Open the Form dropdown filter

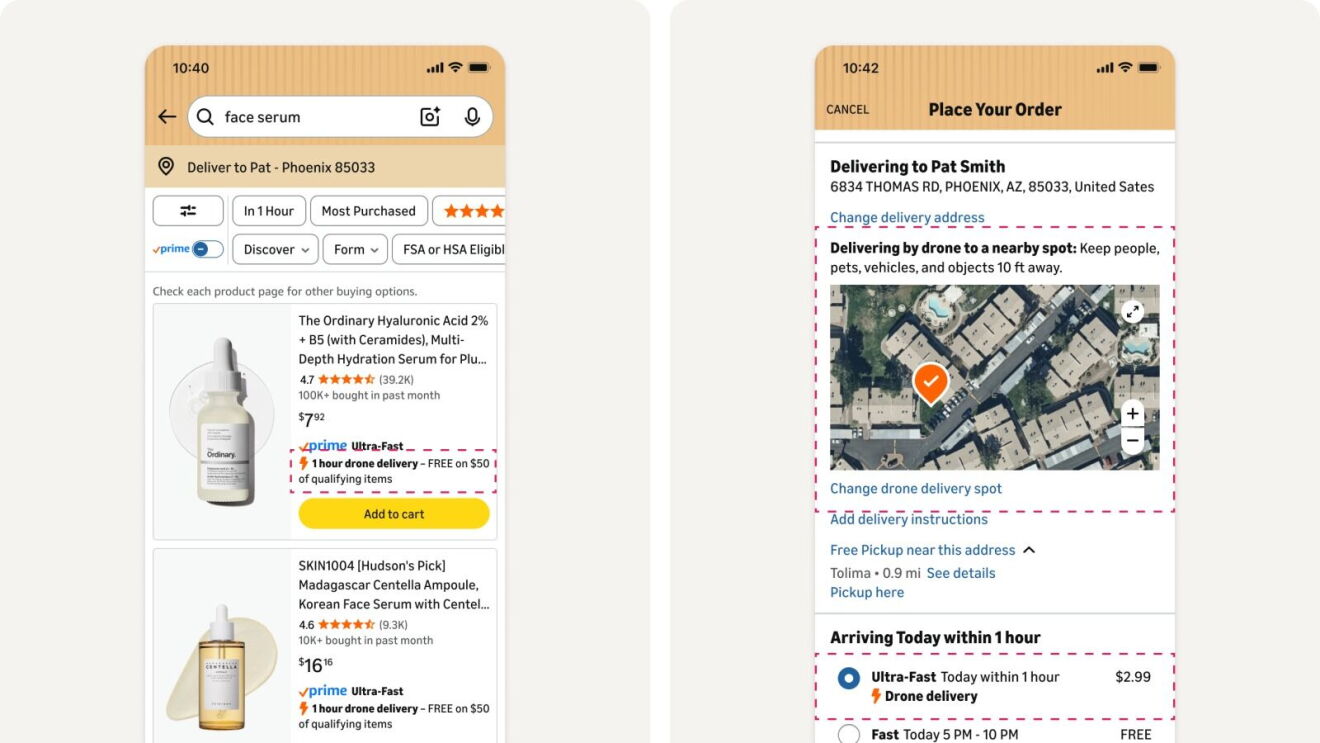coord(355,249)
